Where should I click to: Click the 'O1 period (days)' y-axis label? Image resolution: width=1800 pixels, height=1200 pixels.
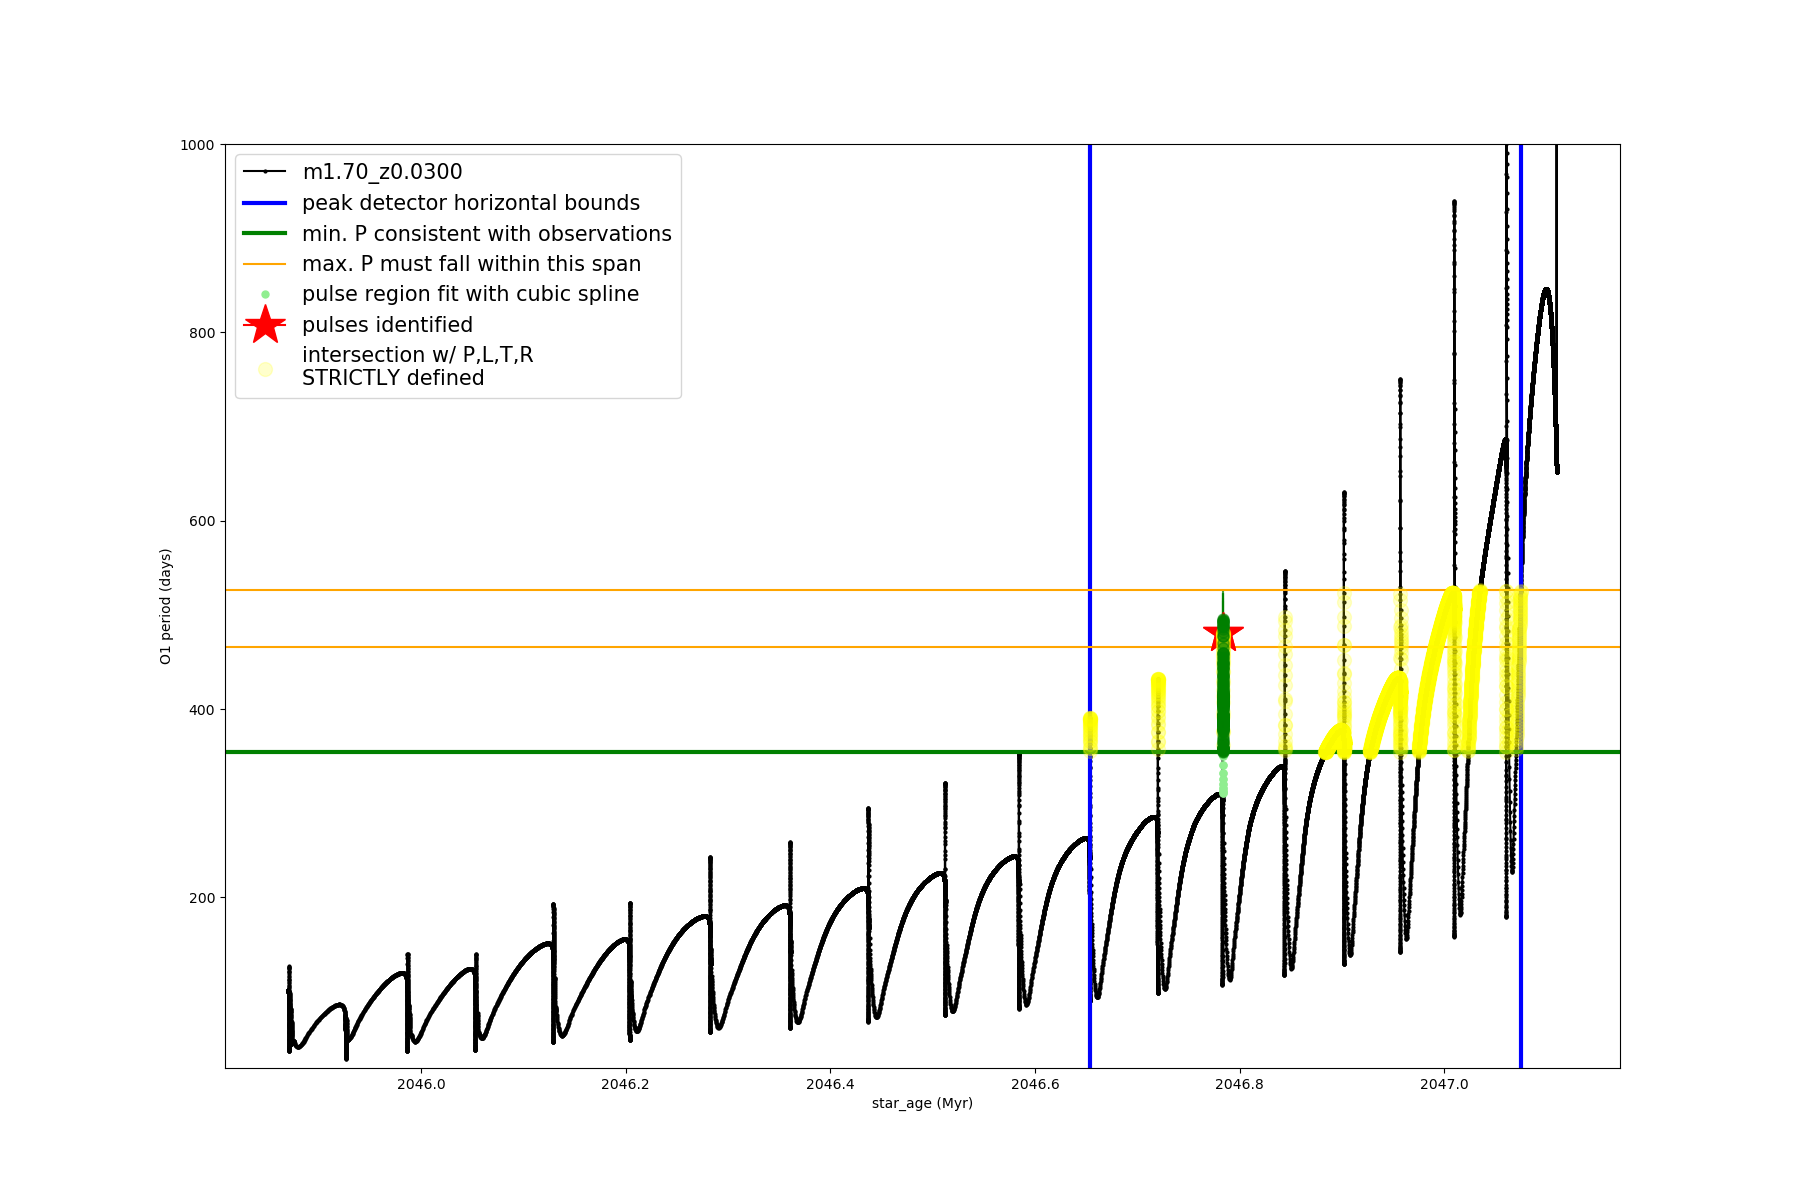pos(166,606)
